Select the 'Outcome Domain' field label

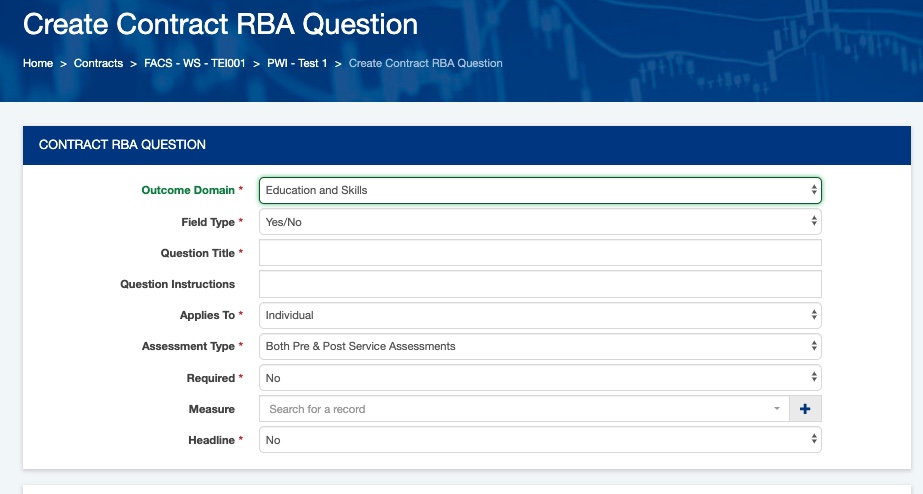coord(188,190)
